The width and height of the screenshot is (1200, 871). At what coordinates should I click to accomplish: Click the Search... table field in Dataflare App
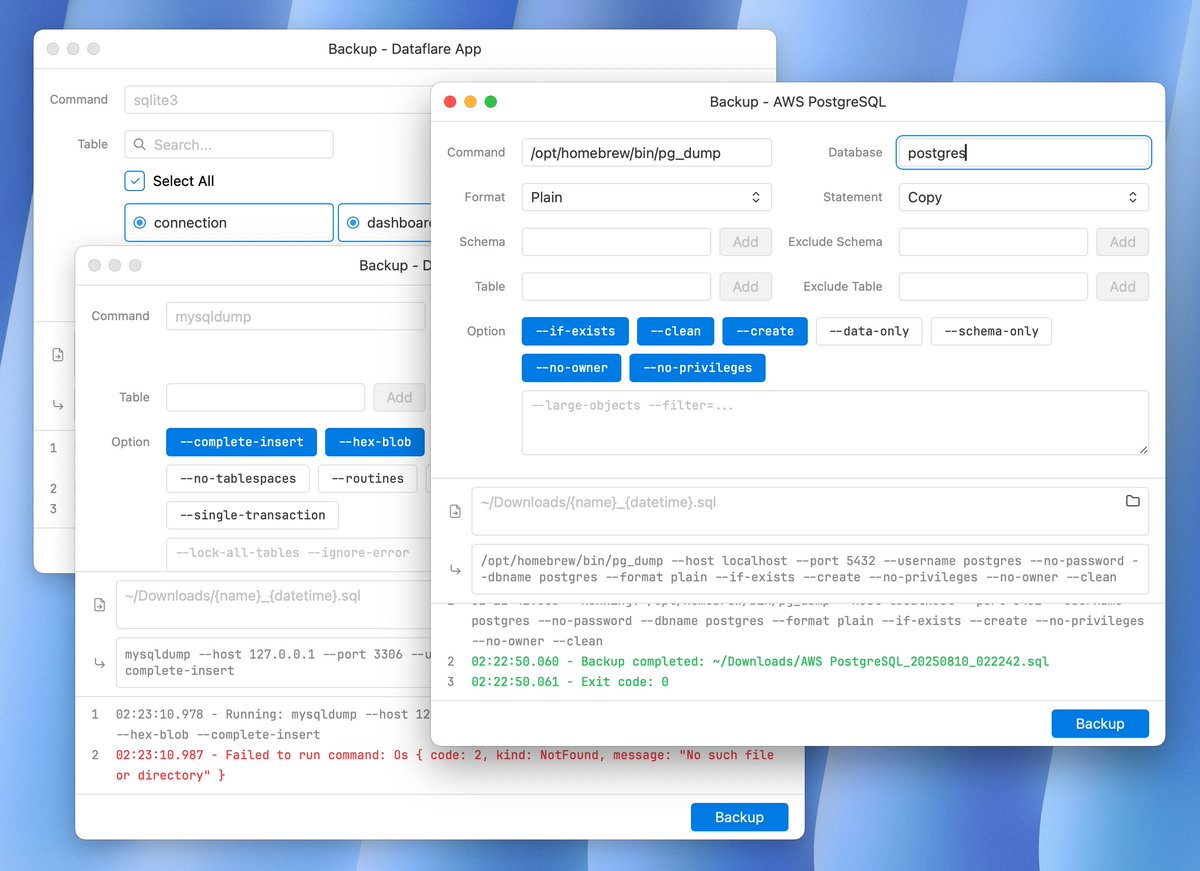point(229,145)
